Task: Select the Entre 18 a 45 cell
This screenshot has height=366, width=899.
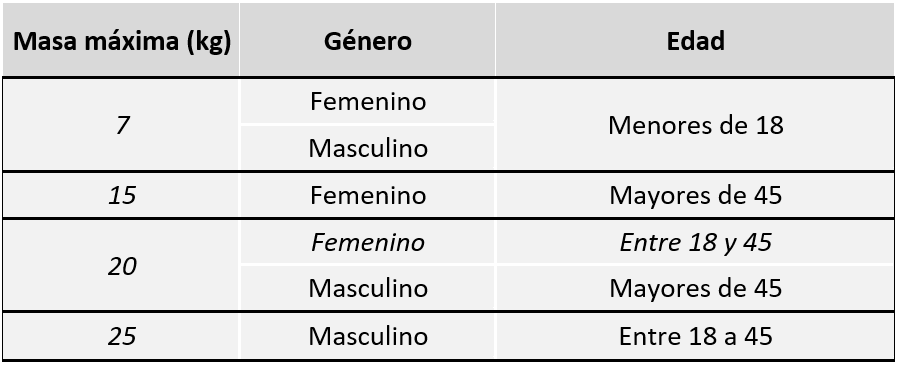Action: pos(695,336)
